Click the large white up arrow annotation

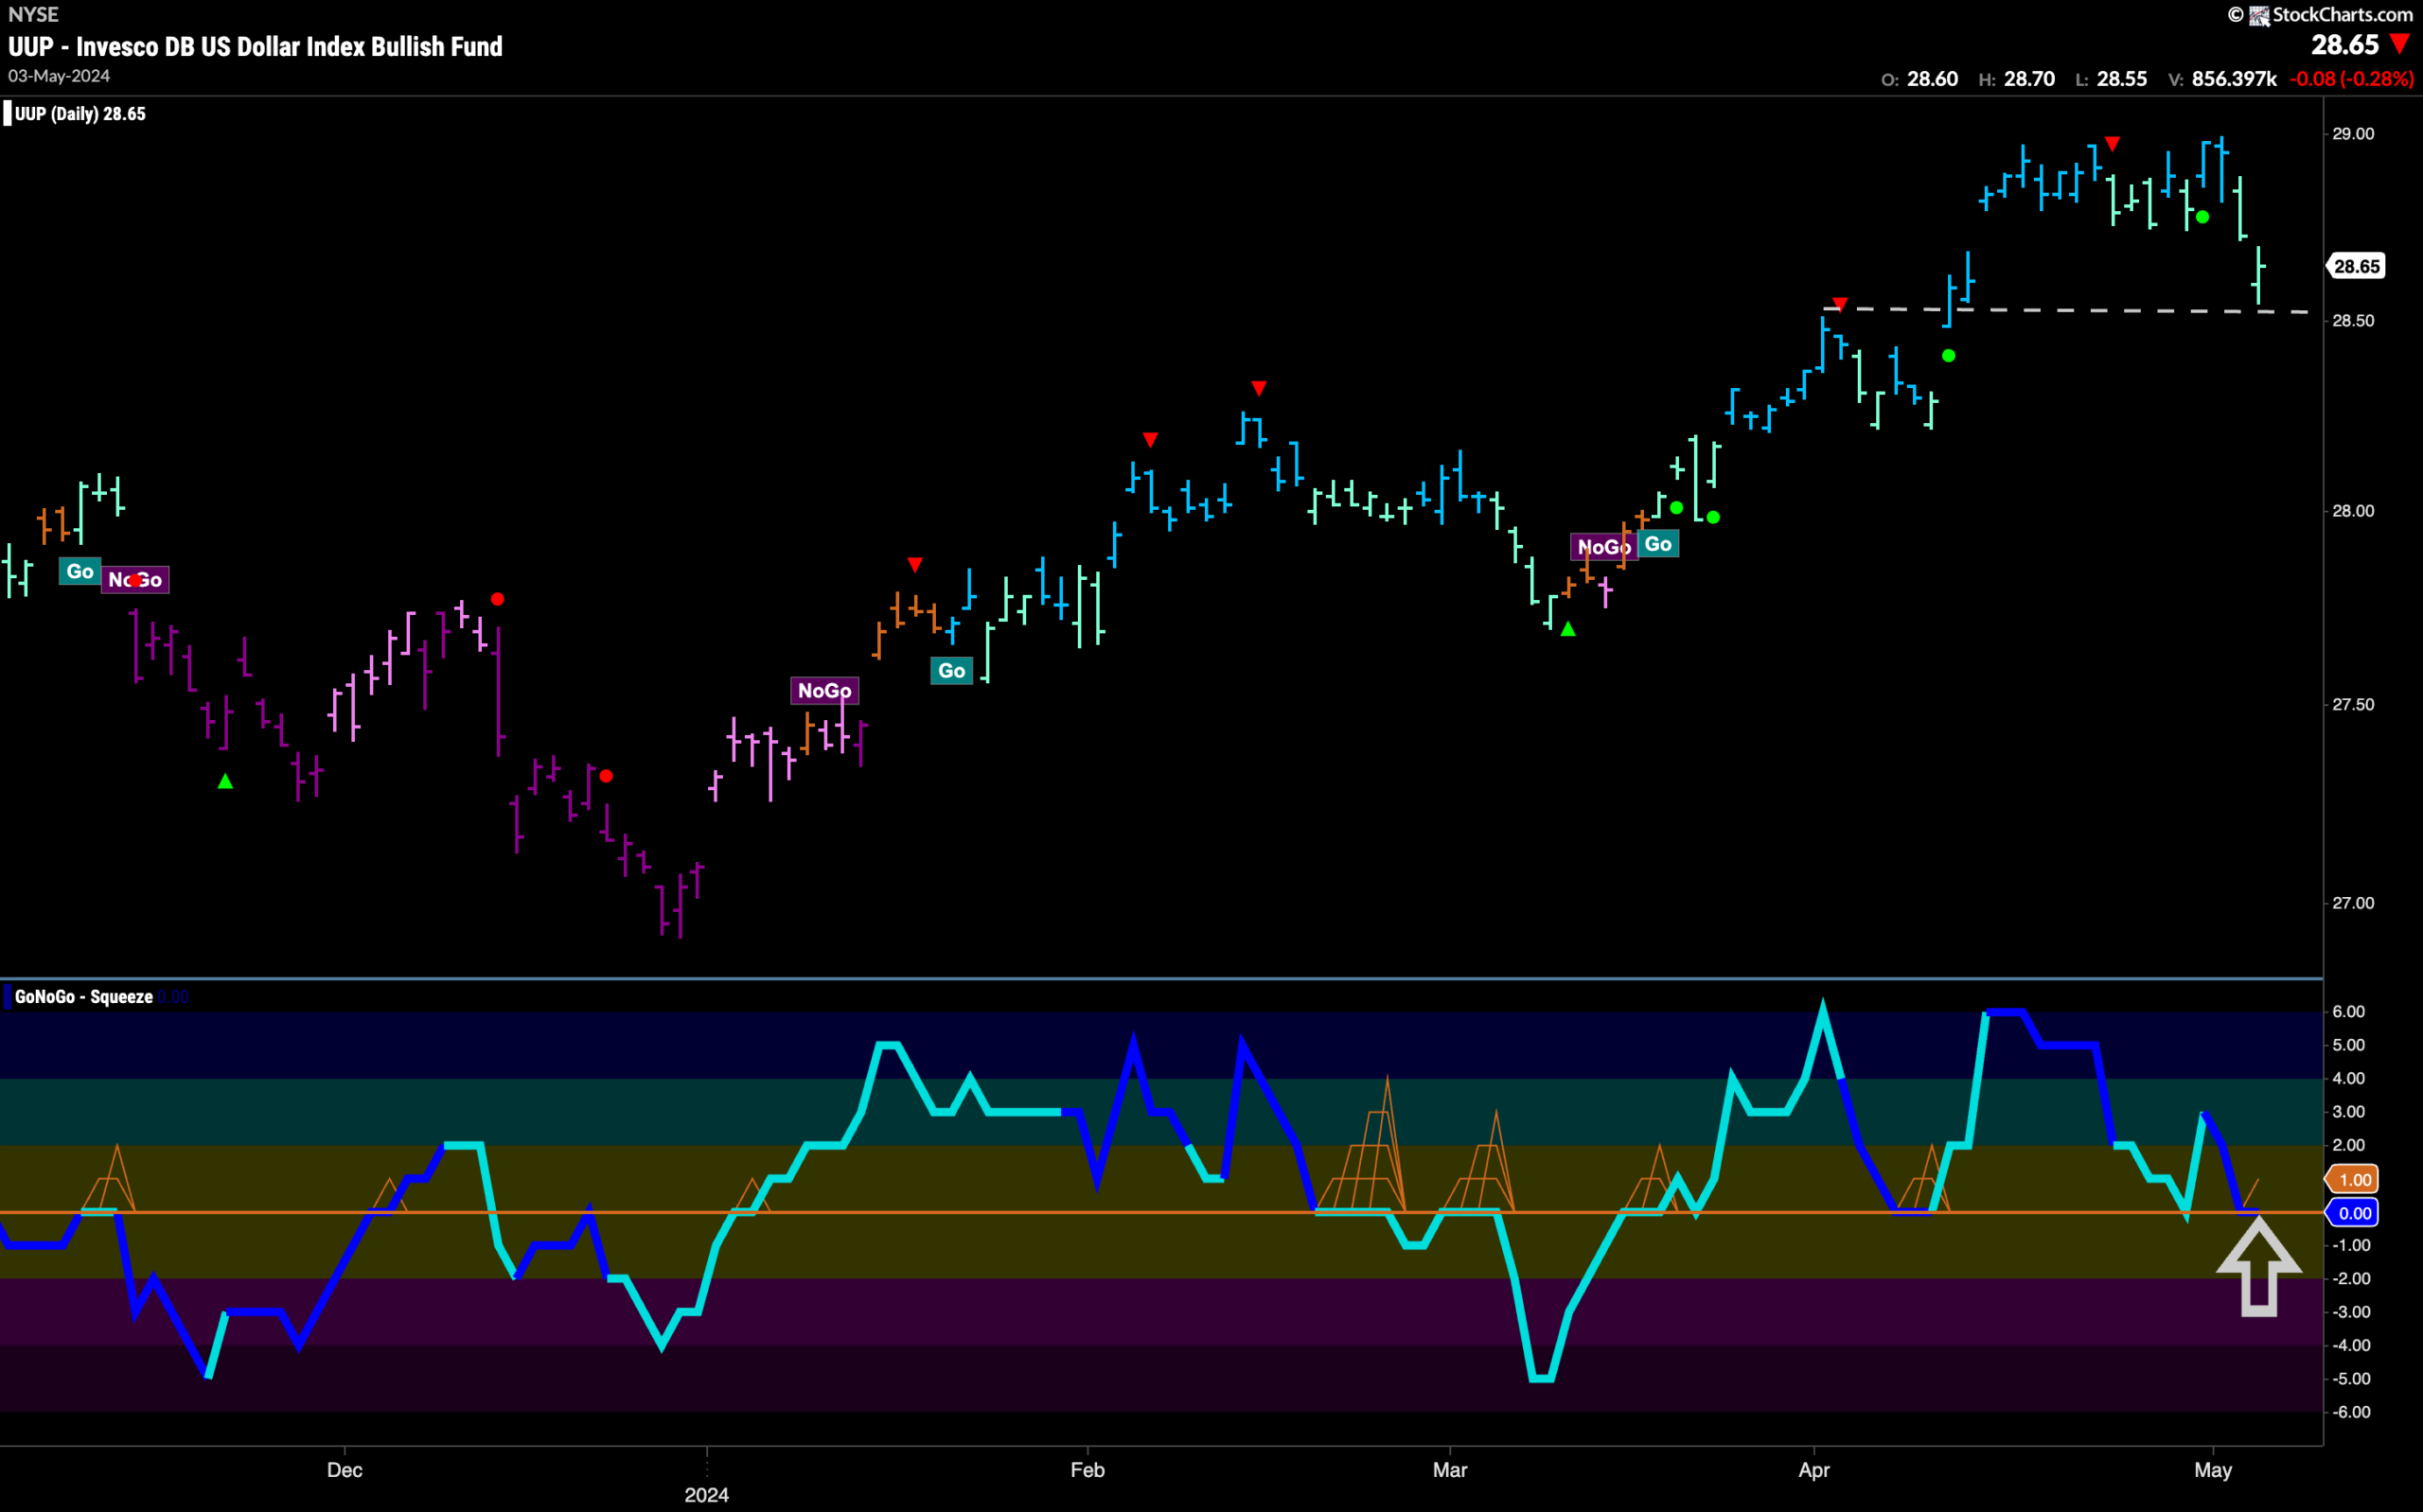point(2258,1266)
